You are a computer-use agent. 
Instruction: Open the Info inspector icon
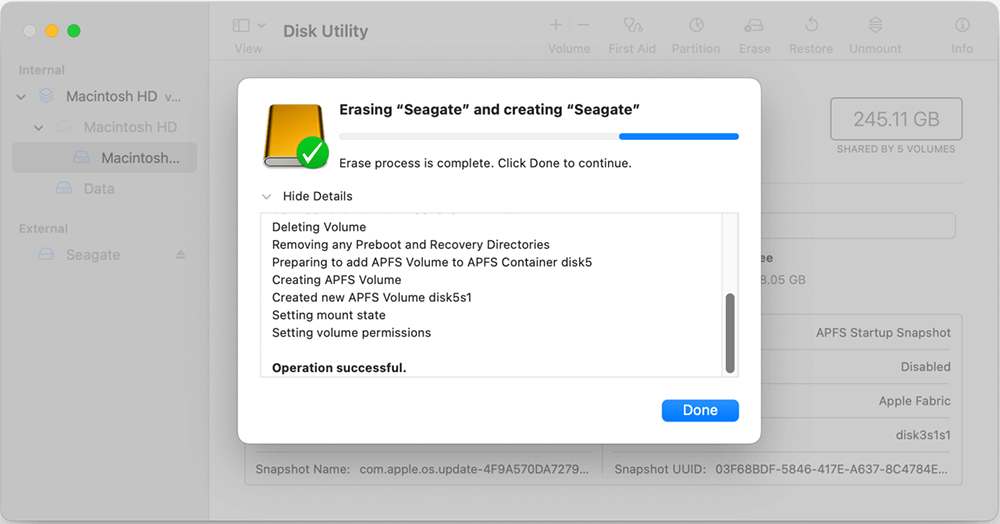(x=962, y=26)
